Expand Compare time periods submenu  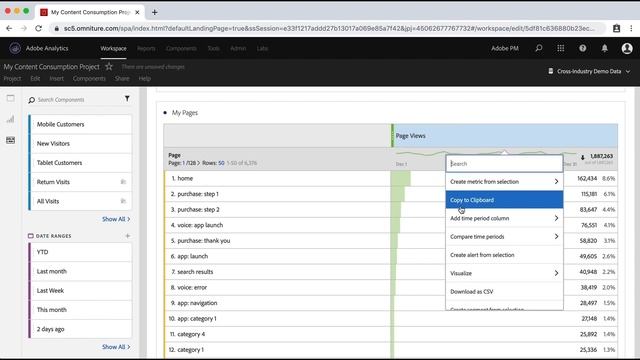[556, 236]
